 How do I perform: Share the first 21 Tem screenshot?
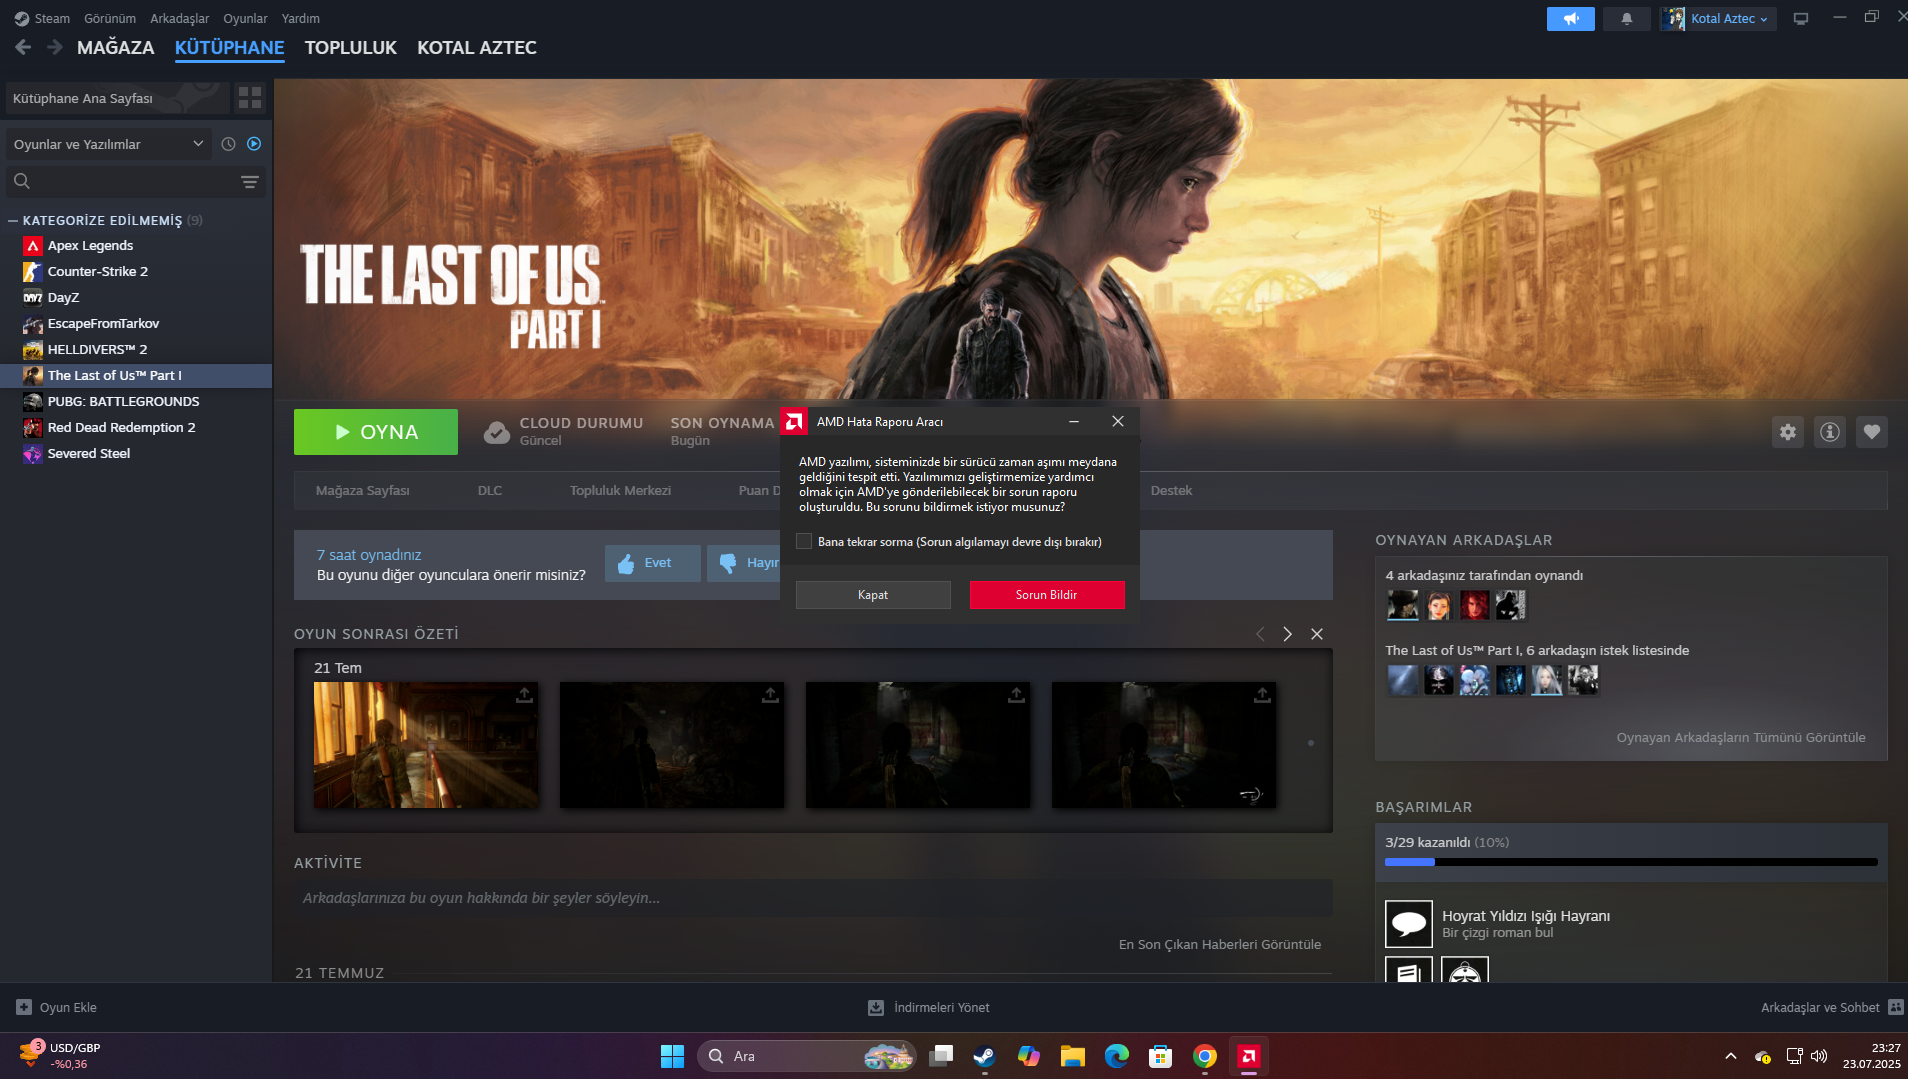524,695
